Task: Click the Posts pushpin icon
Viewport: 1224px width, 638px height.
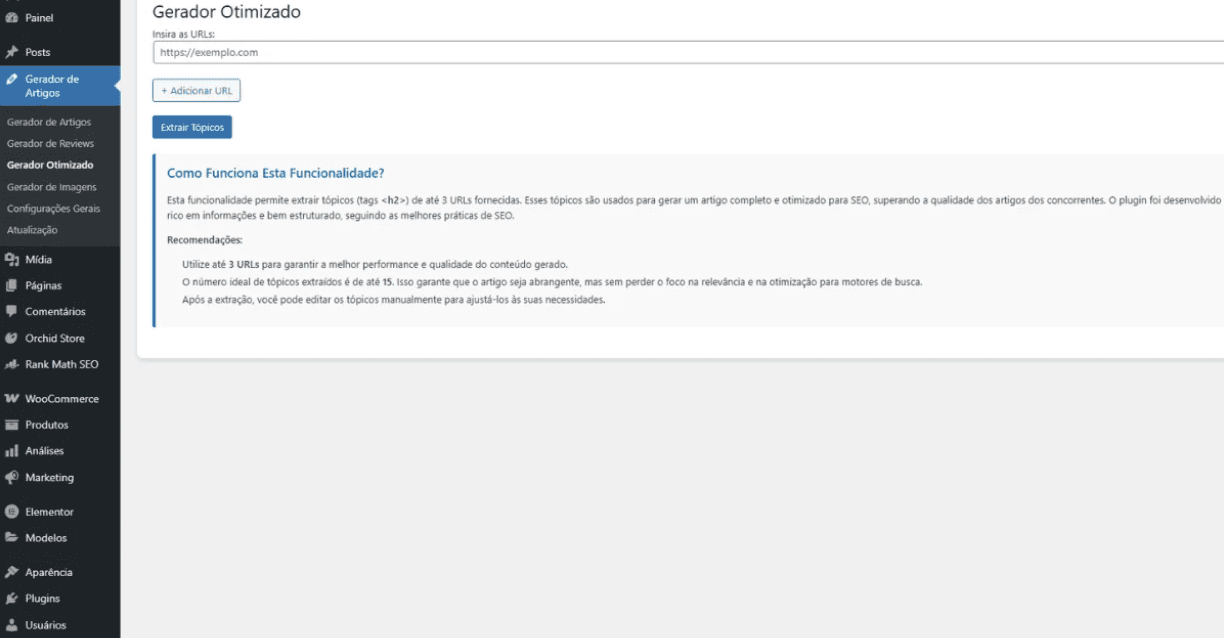Action: tap(12, 52)
